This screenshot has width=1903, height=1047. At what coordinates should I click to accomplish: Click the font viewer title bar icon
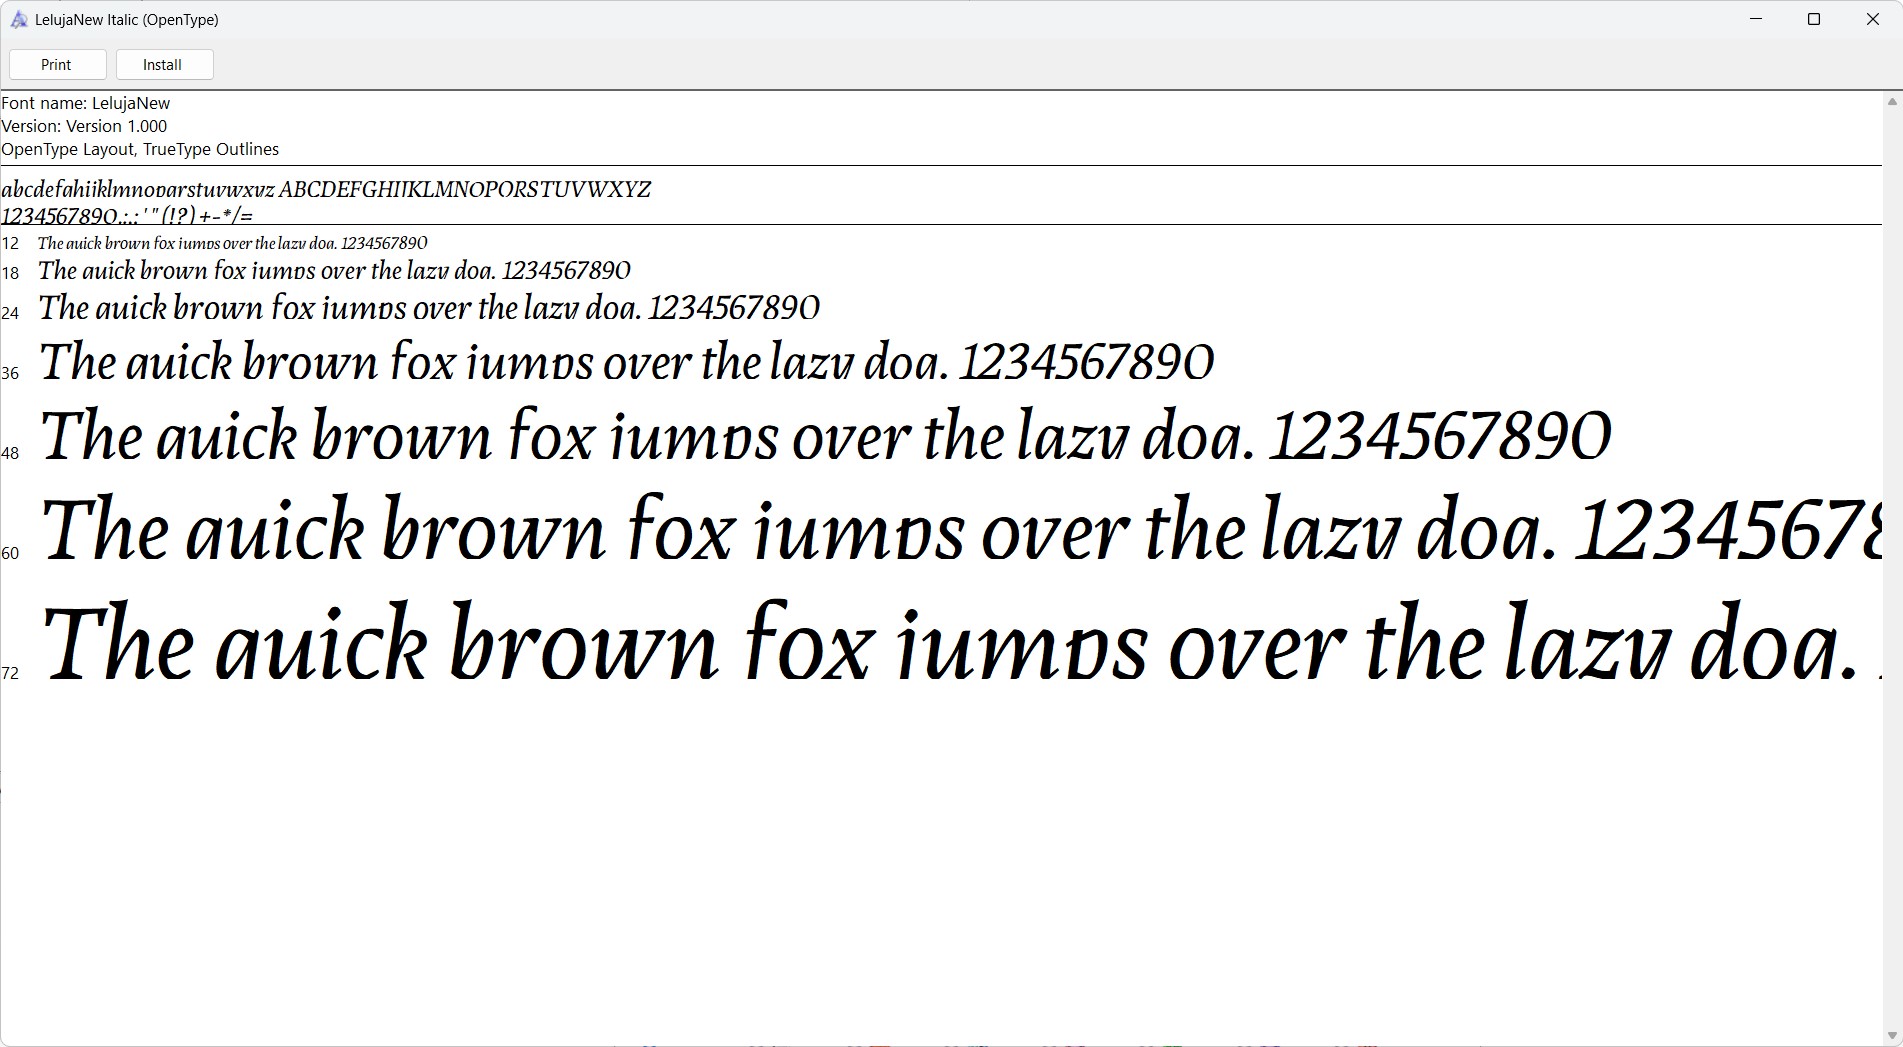[x=19, y=20]
